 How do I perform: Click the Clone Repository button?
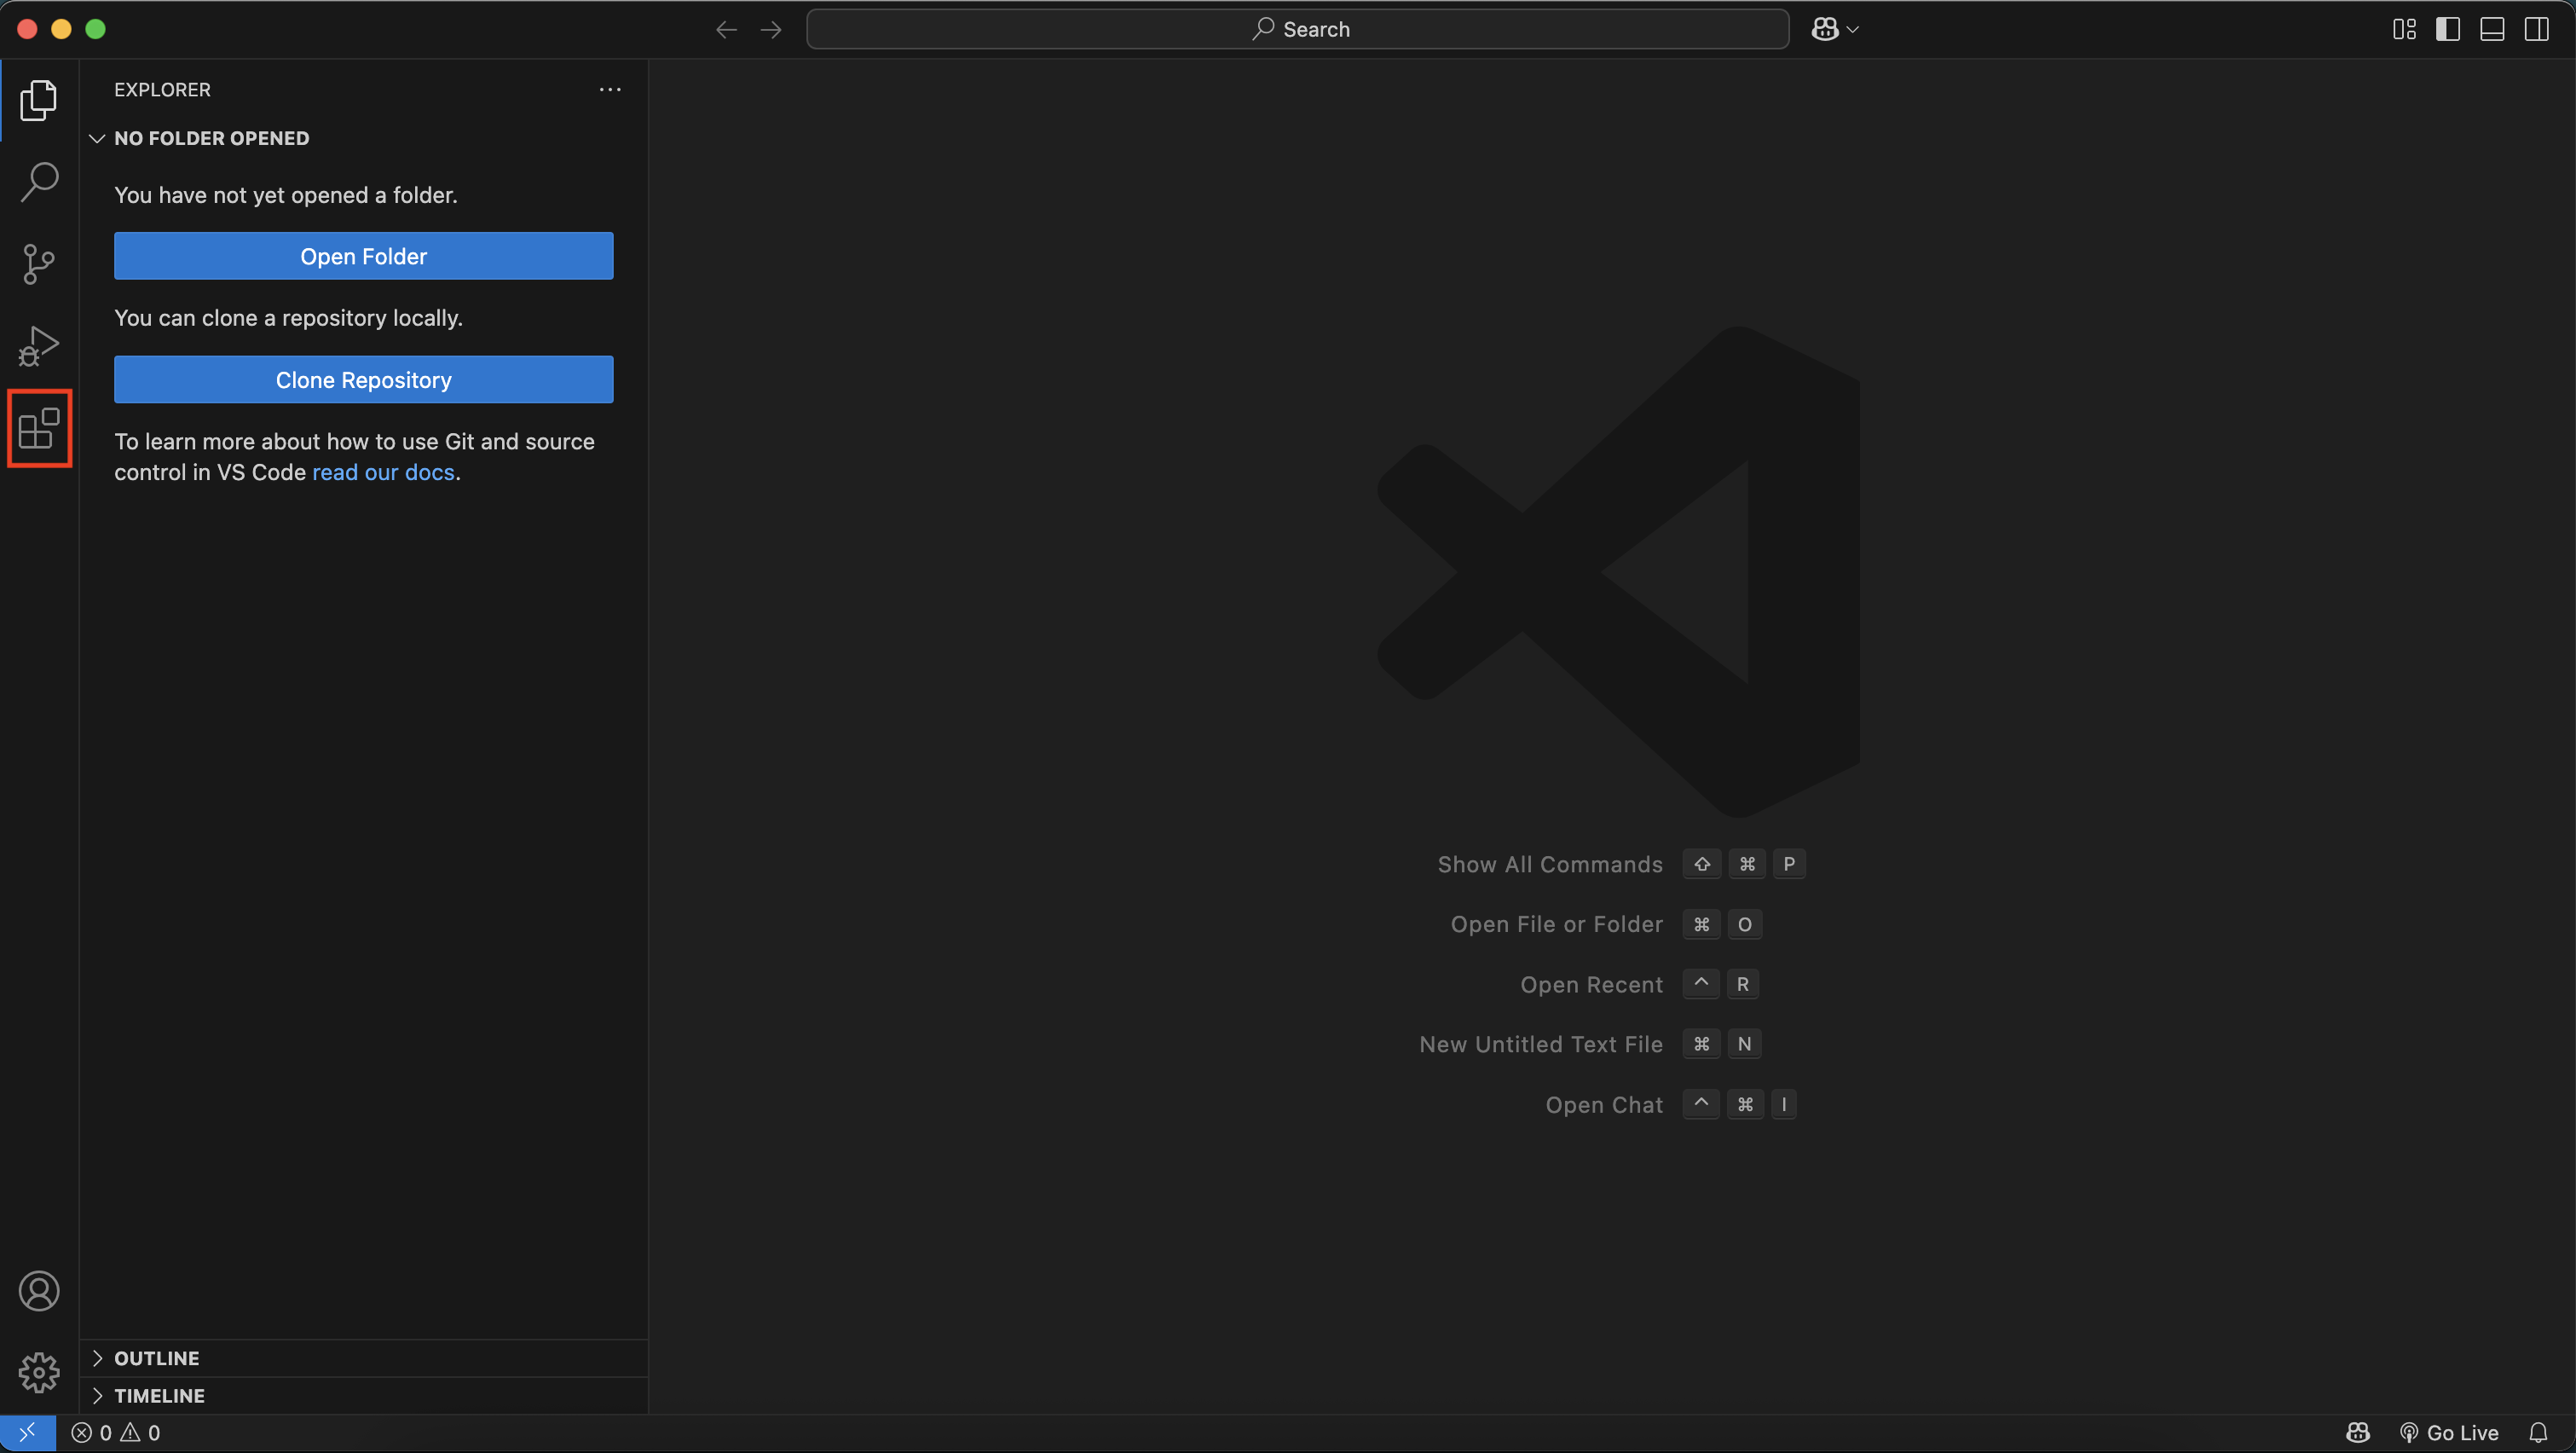coord(363,380)
